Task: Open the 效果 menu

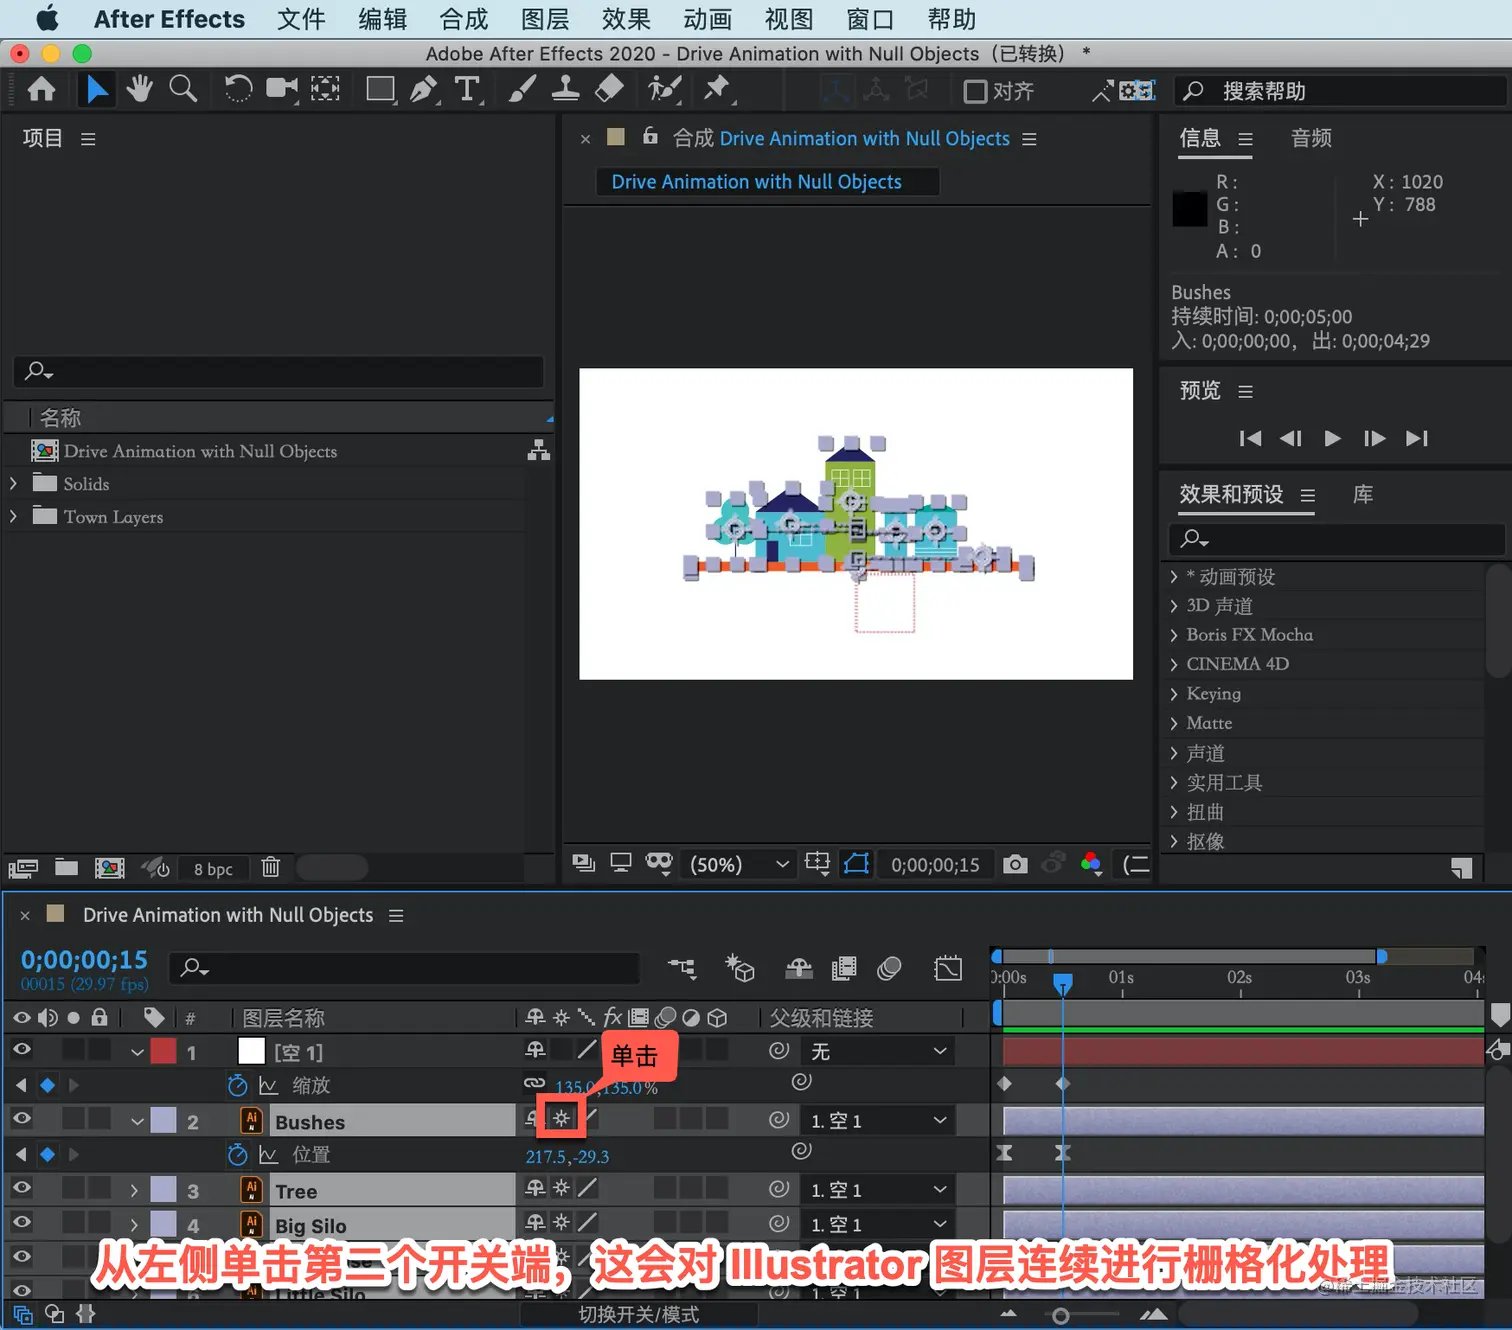Action: point(626,19)
